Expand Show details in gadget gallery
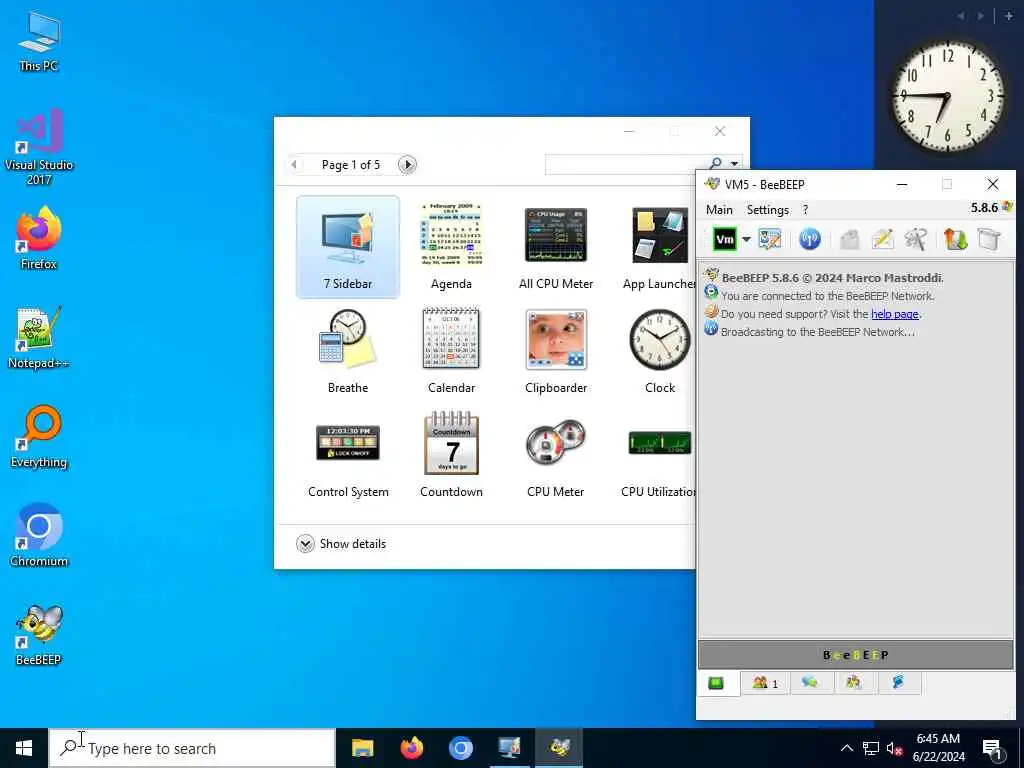The height and width of the screenshot is (768, 1024). coord(341,543)
